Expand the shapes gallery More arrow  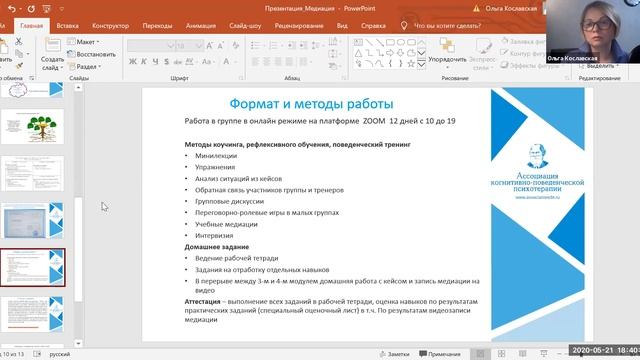tap(422, 64)
